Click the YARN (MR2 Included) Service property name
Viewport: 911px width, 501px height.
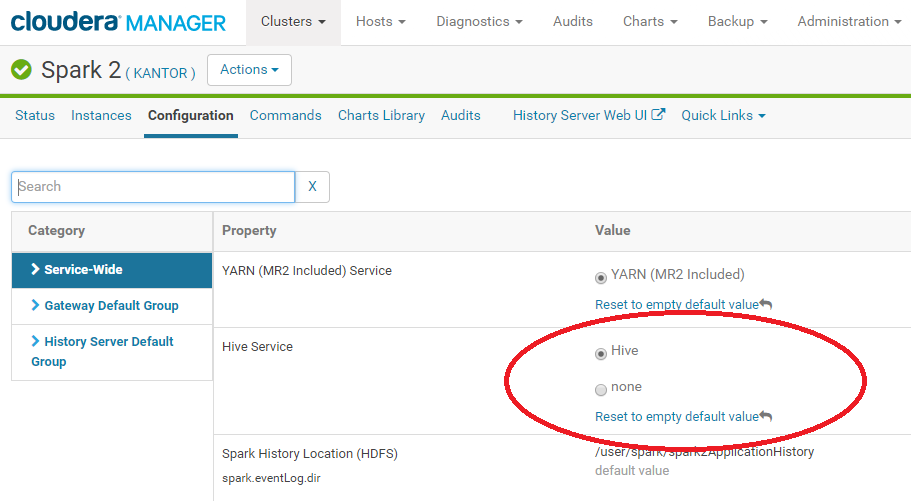pos(307,270)
